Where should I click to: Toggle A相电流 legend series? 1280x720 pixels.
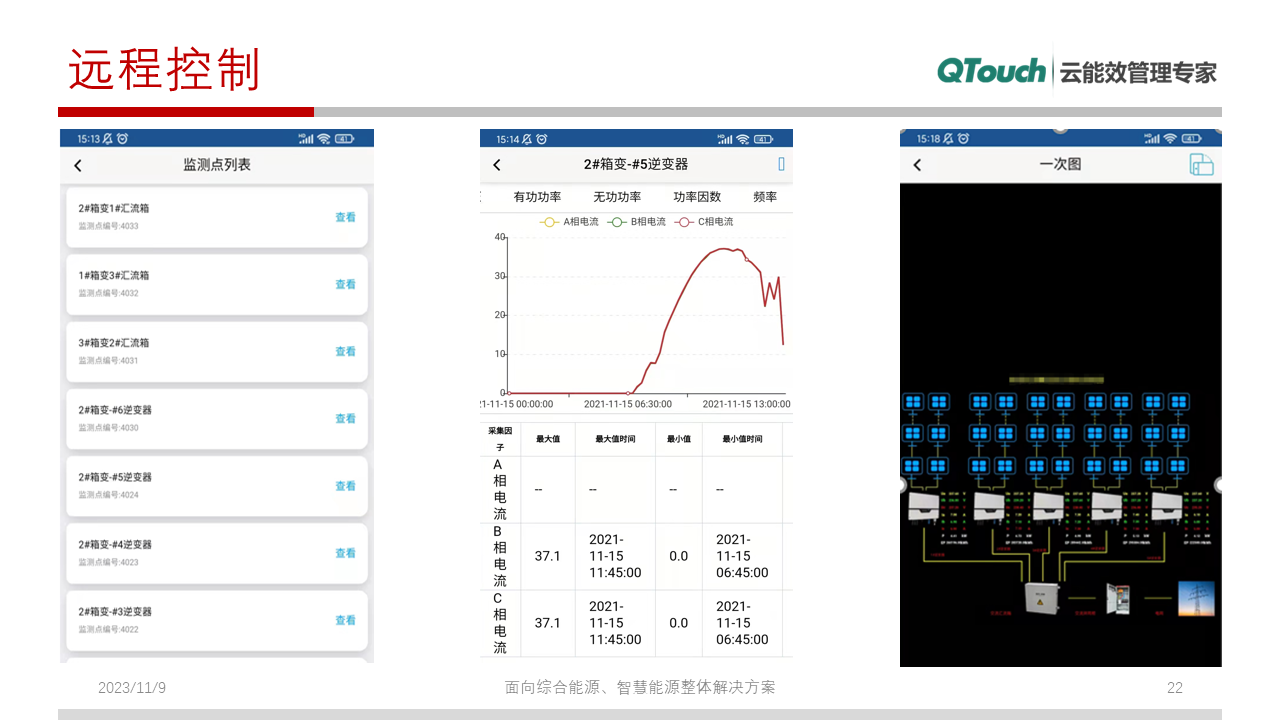point(568,222)
